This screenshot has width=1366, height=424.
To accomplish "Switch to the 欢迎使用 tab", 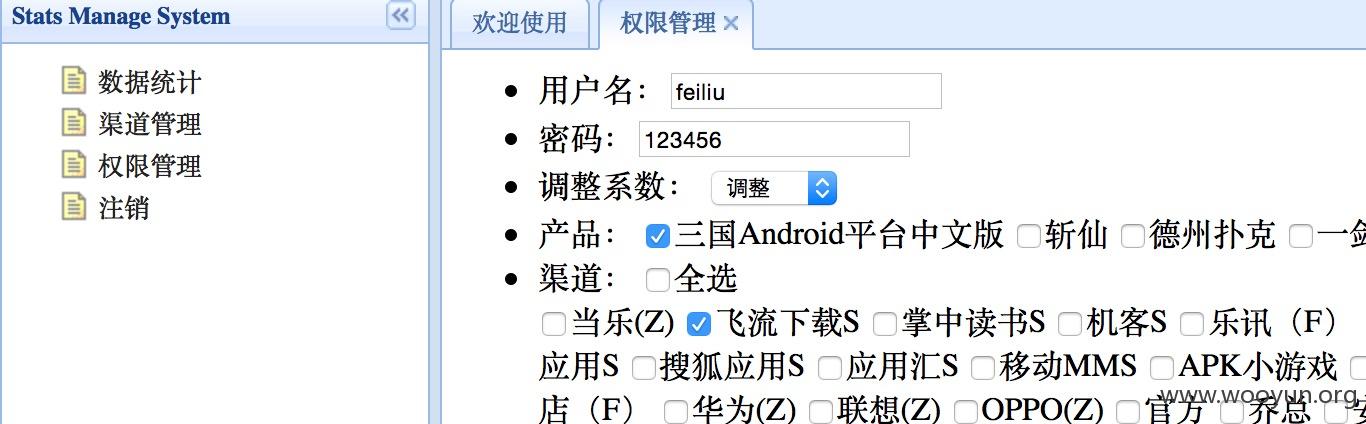I will [x=519, y=23].
